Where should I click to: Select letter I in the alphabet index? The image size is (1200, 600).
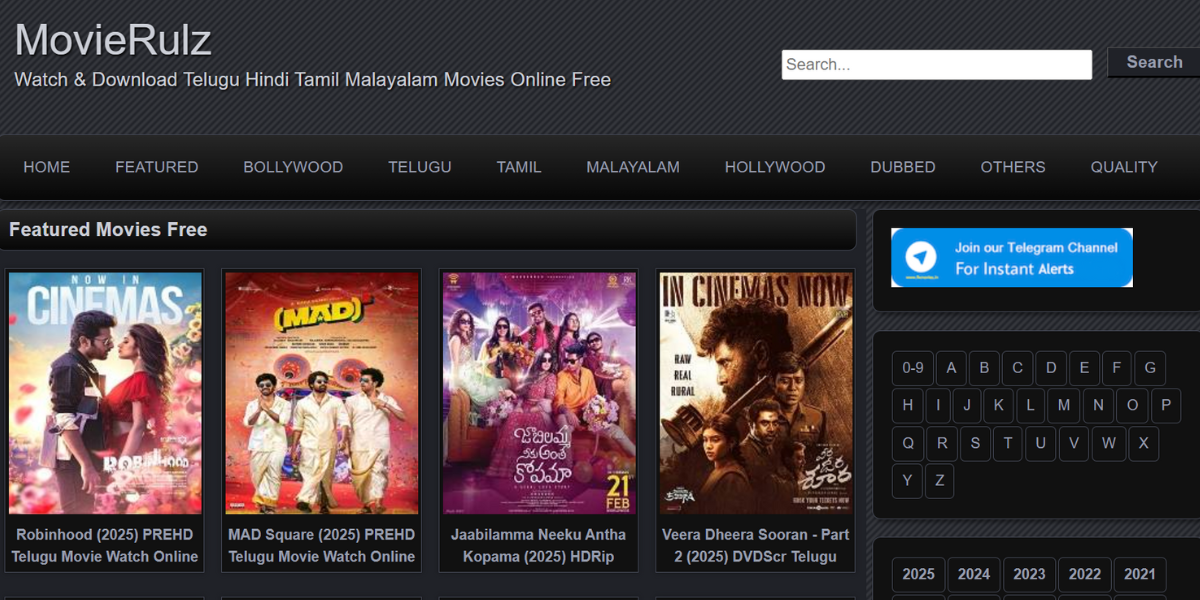point(938,406)
